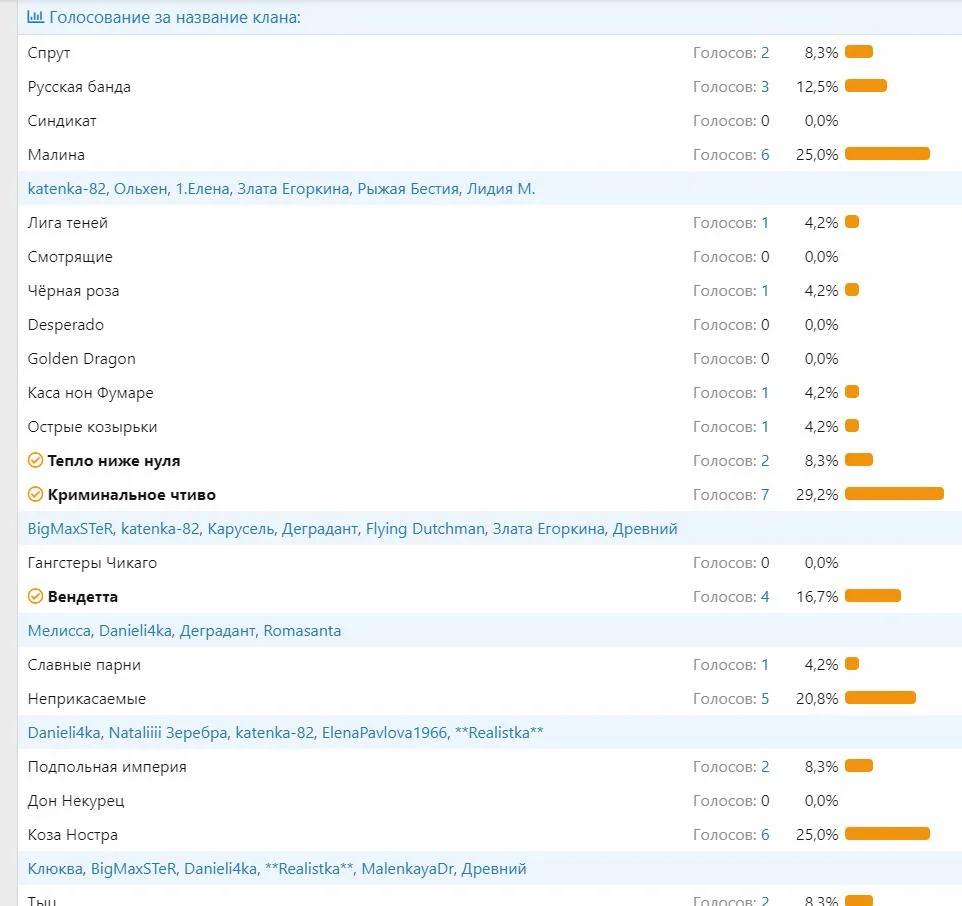Screen dimensions: 962x906
Task: Click the checkmark icon beside Криминальное чтиво
Action: 35,495
